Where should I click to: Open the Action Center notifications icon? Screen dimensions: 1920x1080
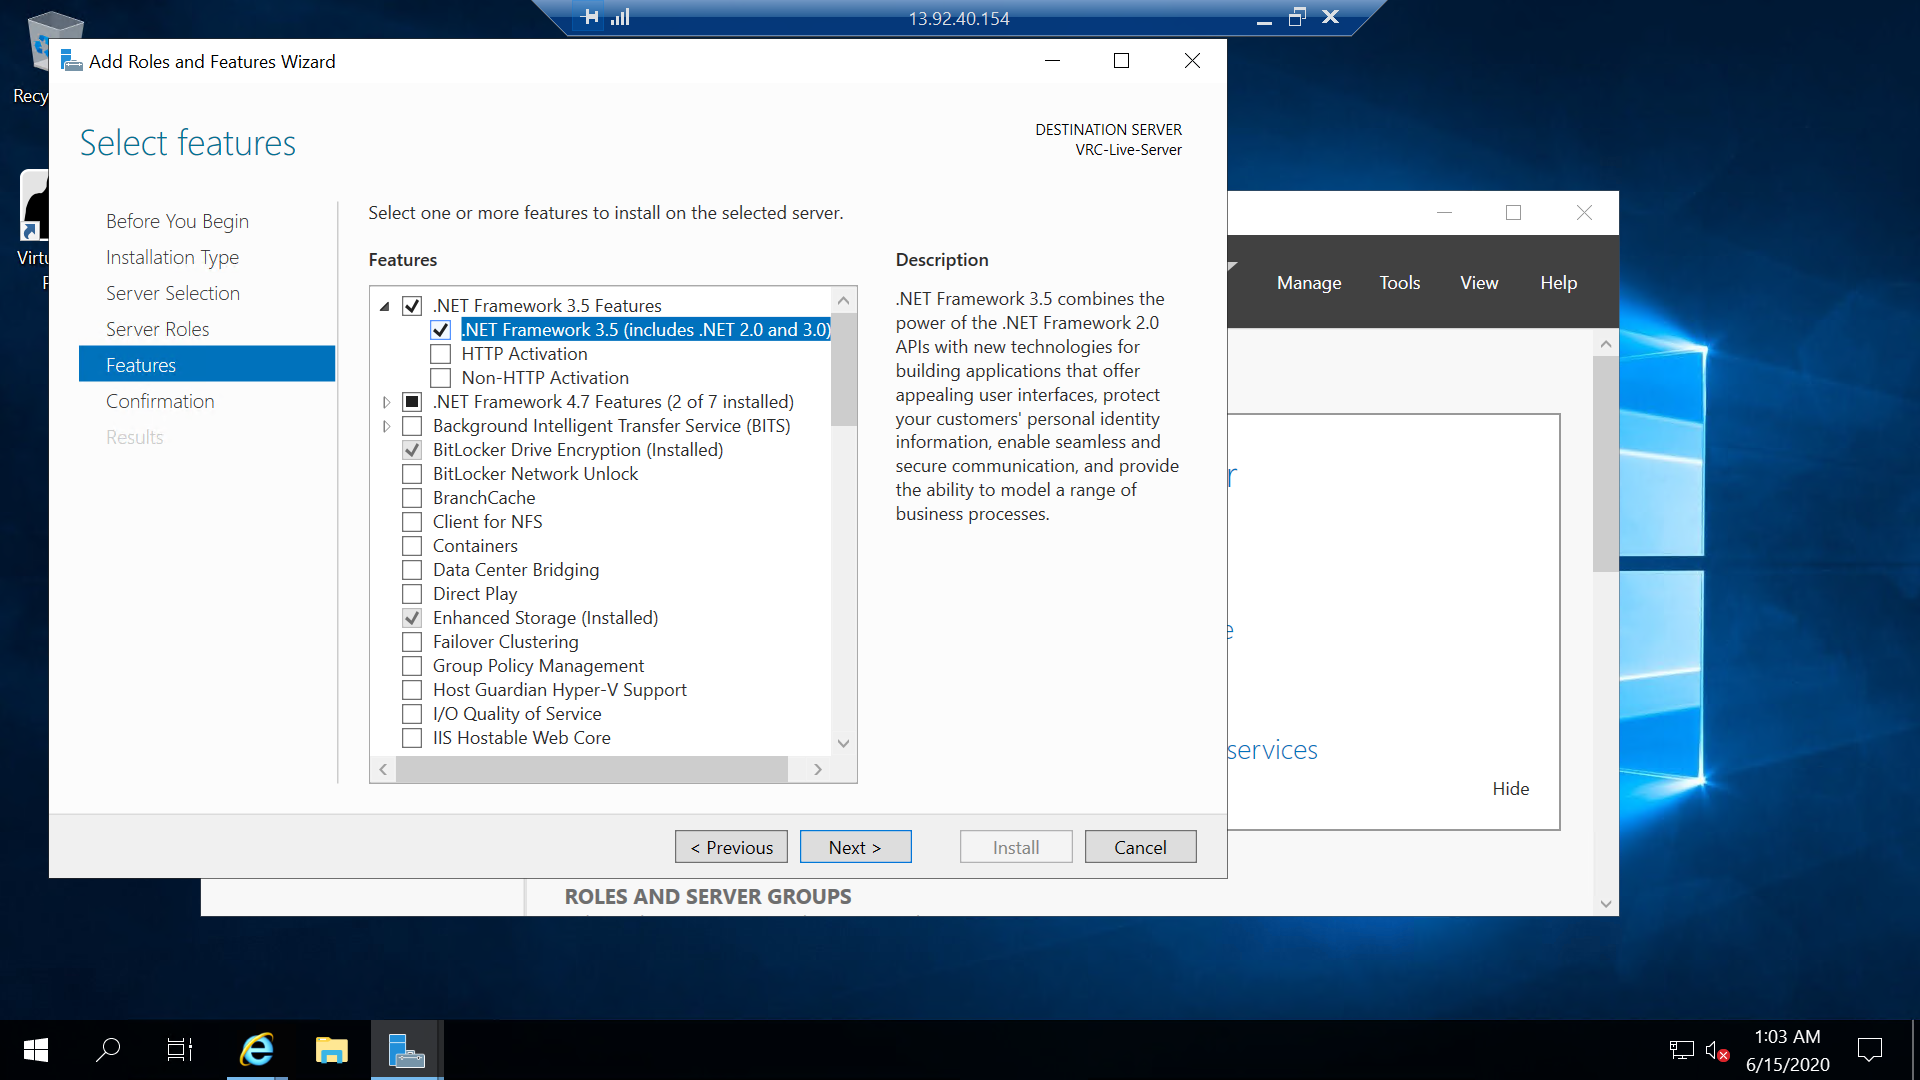pos(1869,1050)
